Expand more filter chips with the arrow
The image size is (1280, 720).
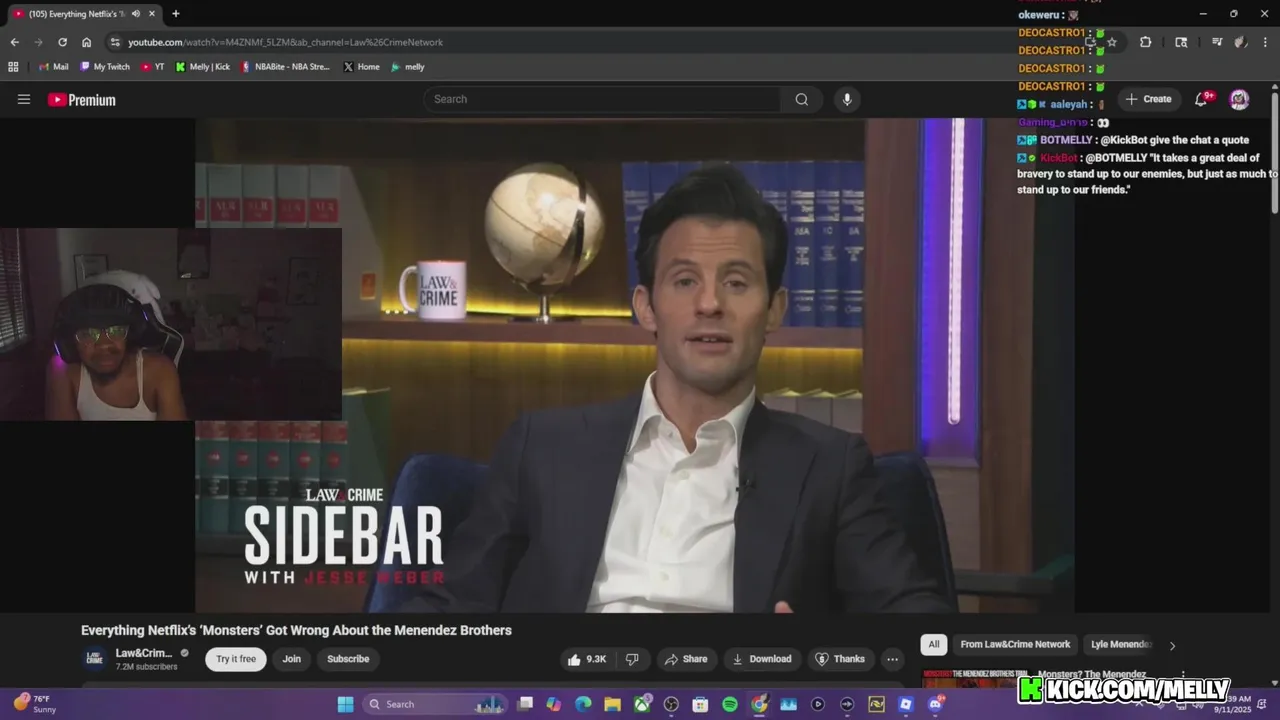(x=1172, y=646)
